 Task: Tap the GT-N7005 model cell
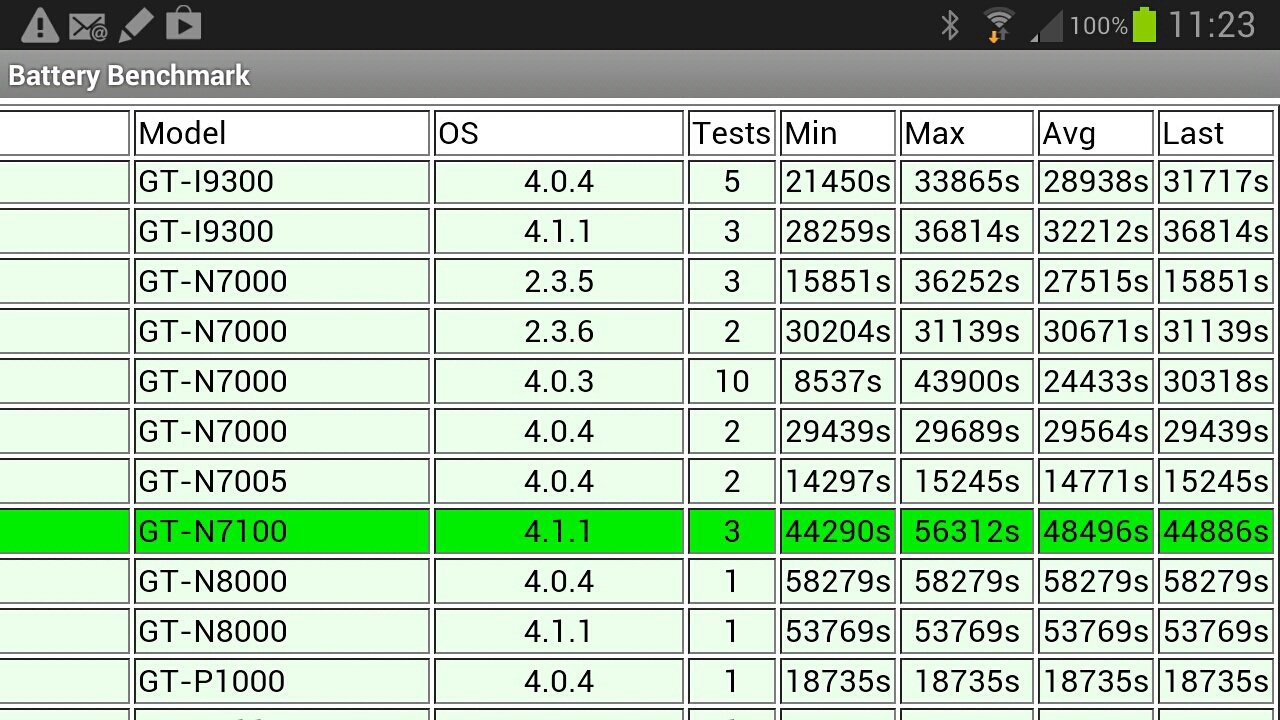coord(282,481)
